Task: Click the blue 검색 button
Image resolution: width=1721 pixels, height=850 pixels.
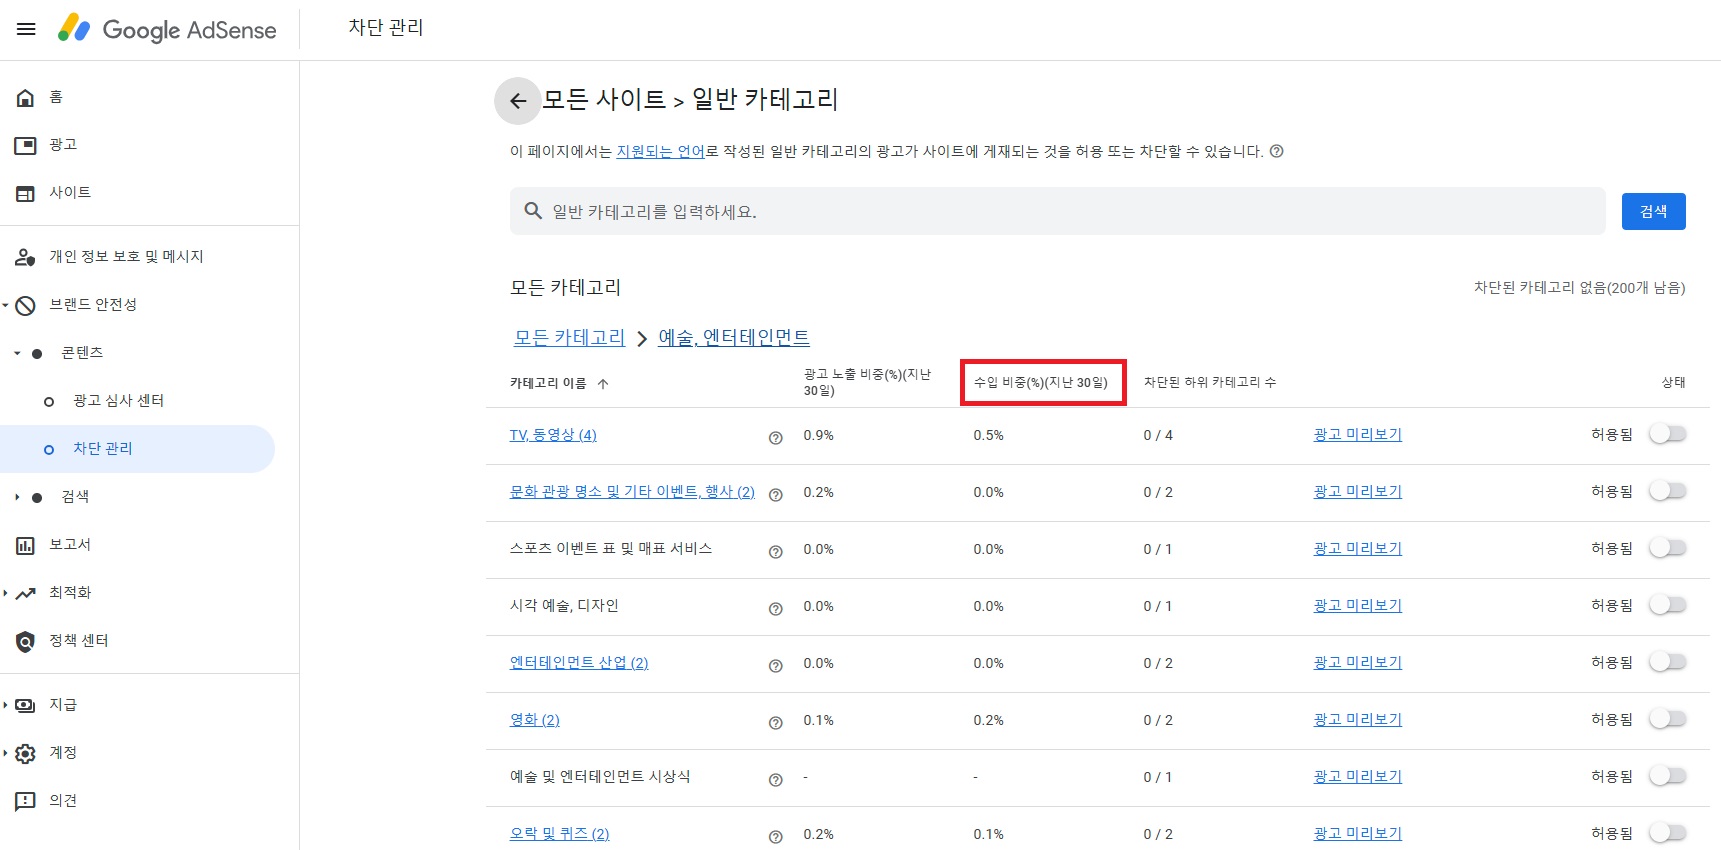Action: coord(1653,211)
